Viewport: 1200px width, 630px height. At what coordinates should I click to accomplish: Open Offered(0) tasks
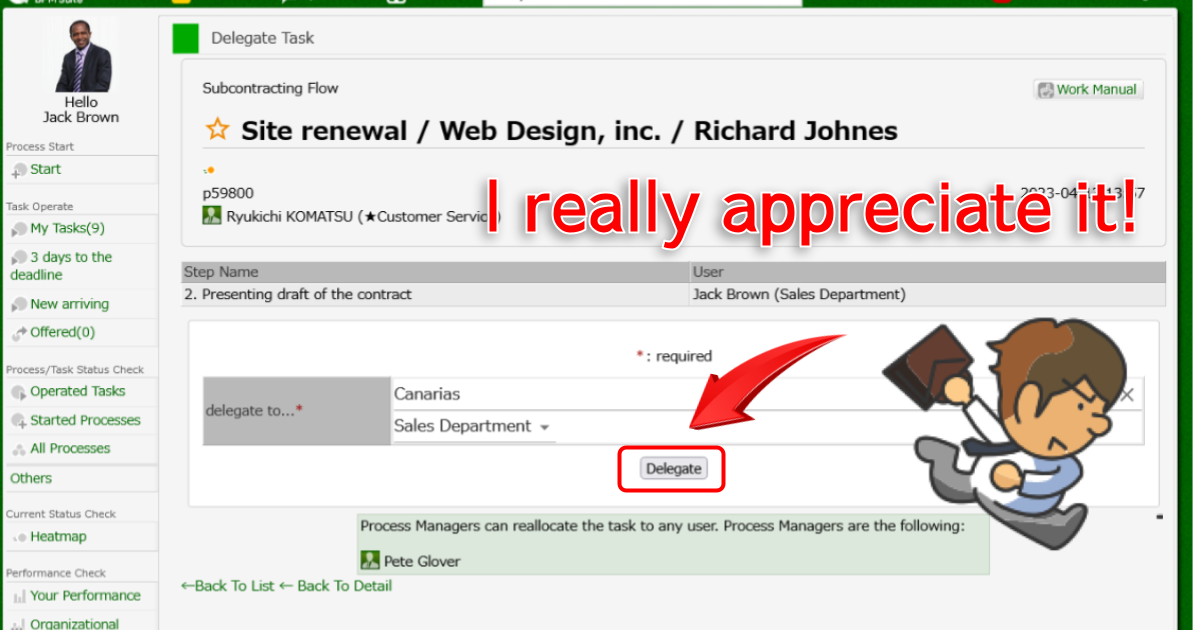62,332
